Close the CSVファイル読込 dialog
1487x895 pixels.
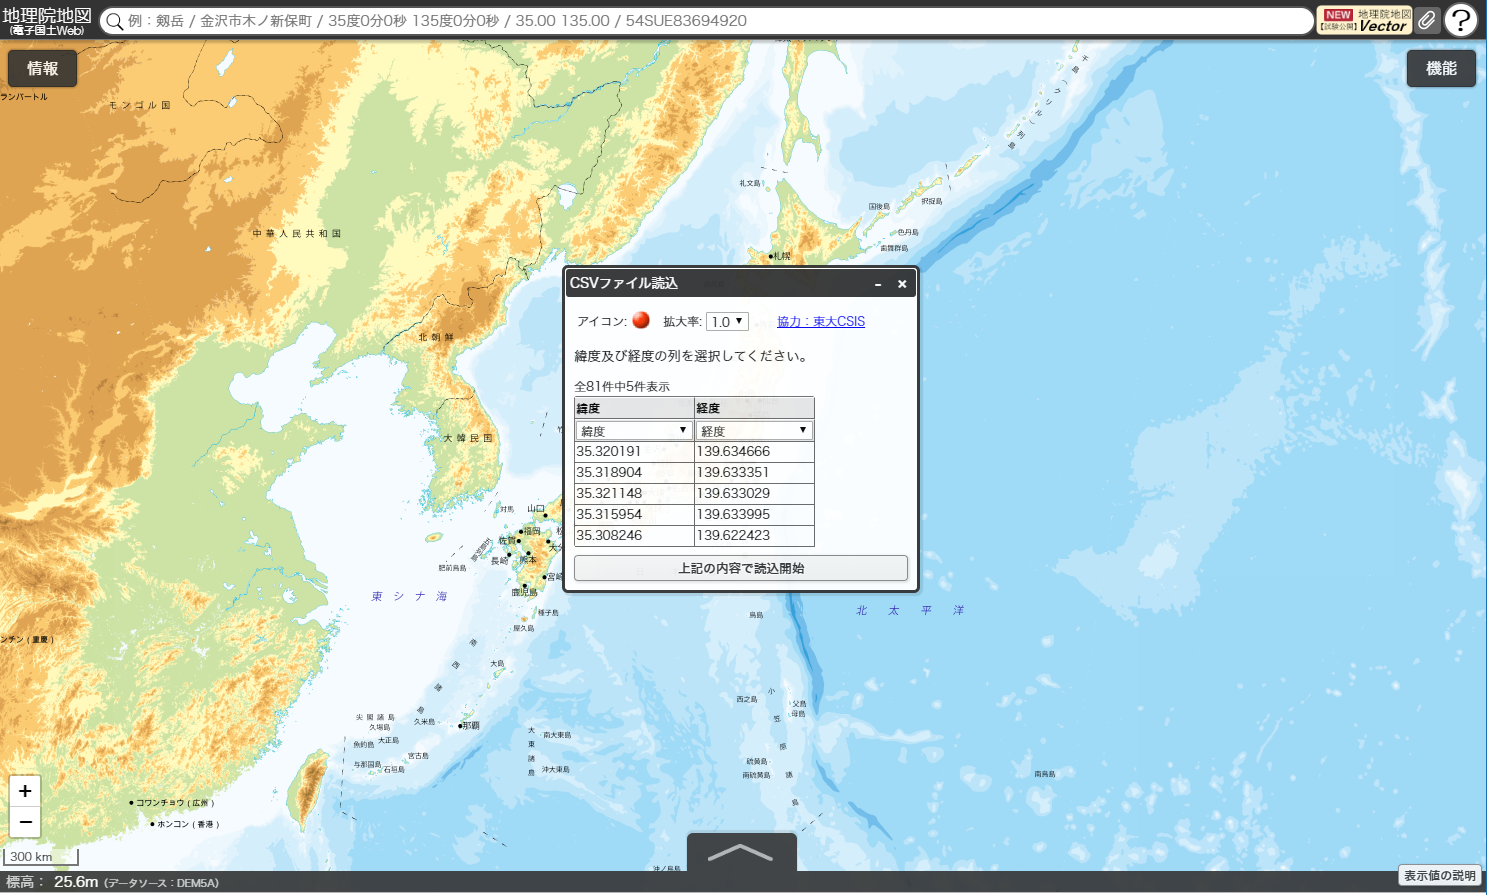tap(902, 284)
